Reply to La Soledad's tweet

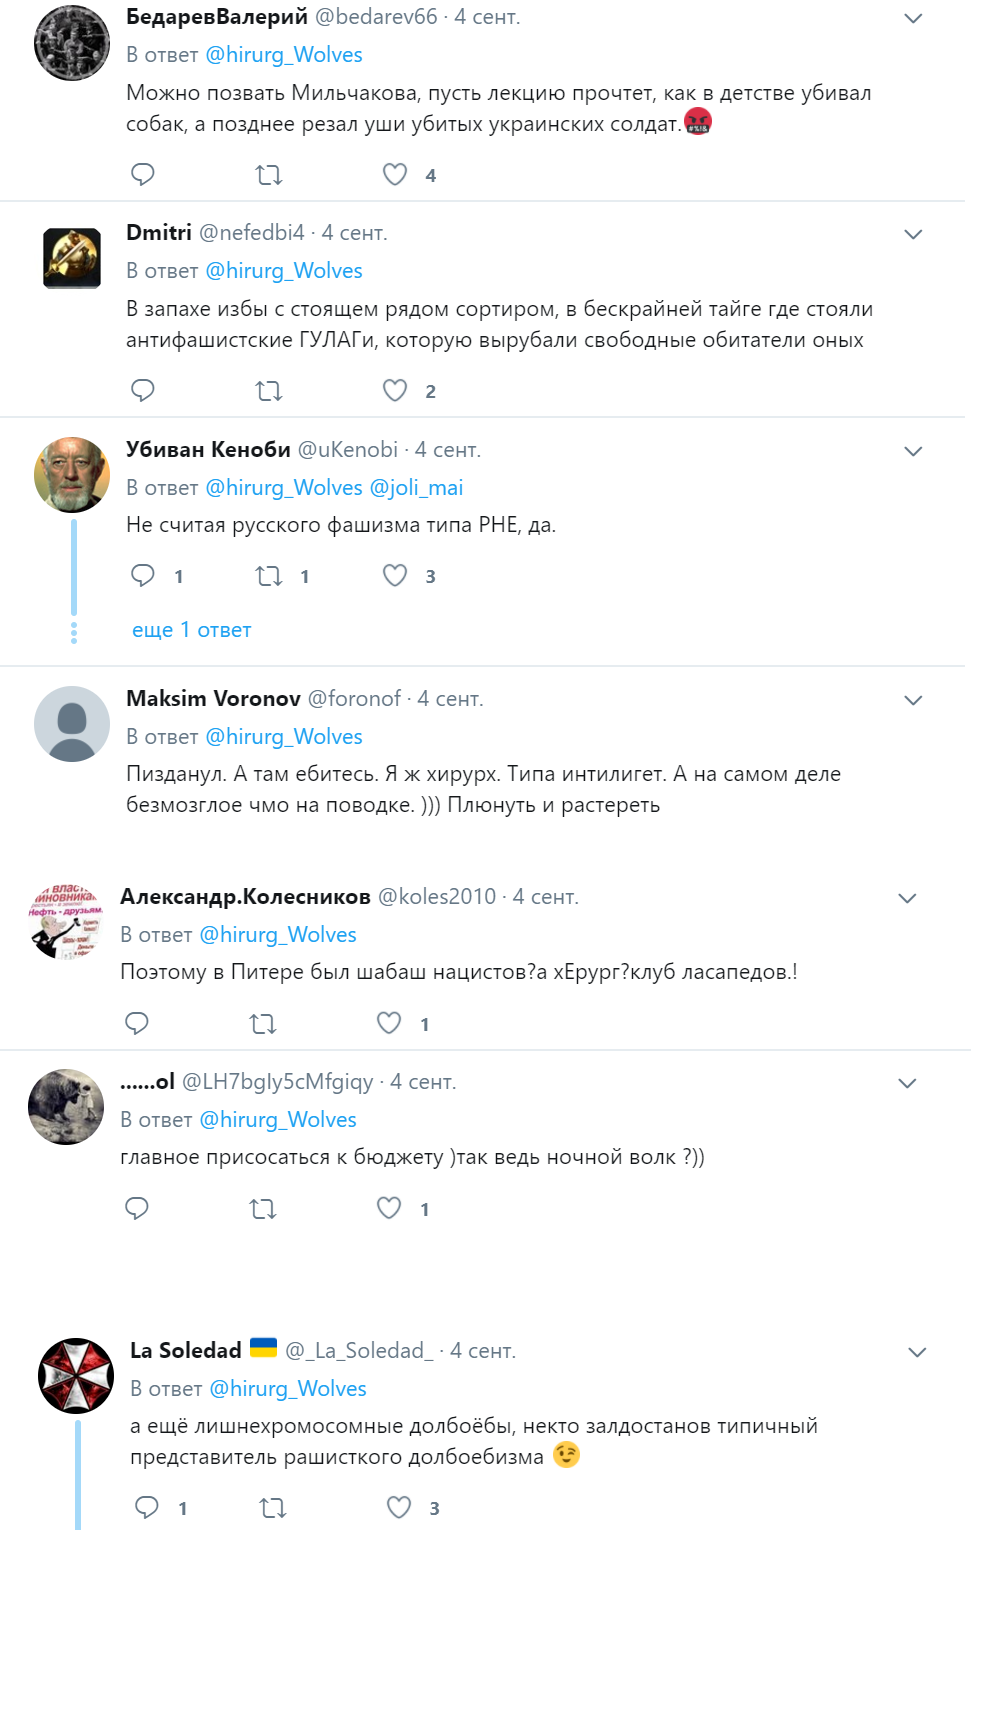pyautogui.click(x=147, y=1508)
